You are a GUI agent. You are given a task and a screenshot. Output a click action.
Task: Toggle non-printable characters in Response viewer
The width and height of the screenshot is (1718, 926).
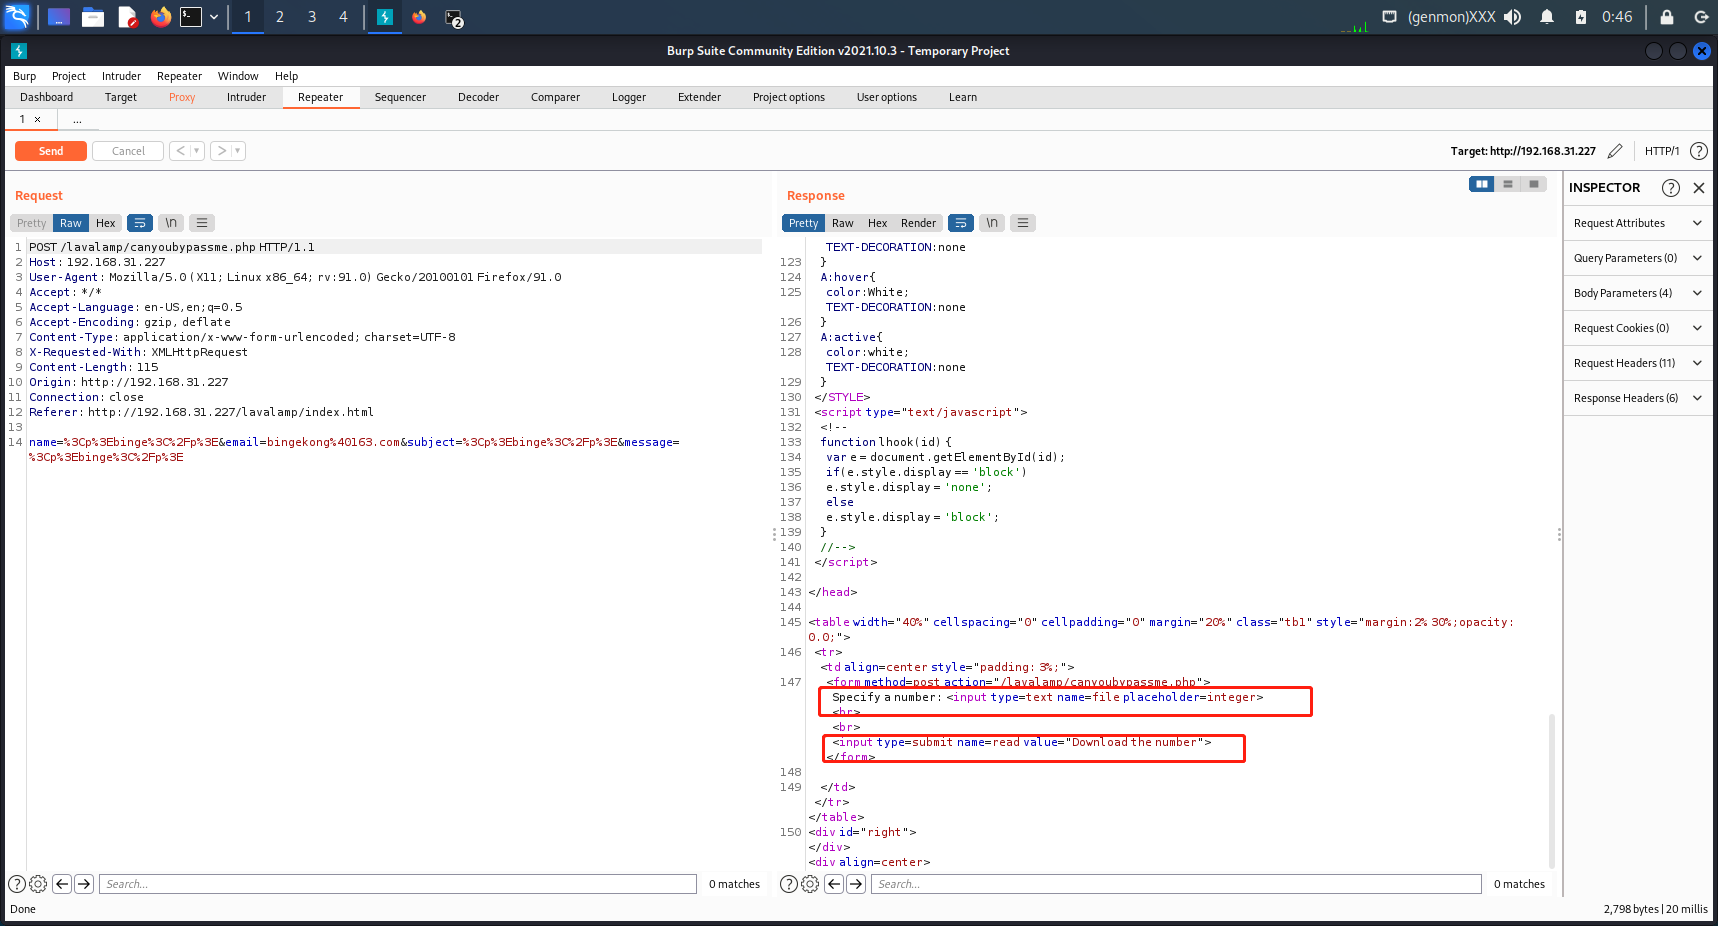(991, 223)
